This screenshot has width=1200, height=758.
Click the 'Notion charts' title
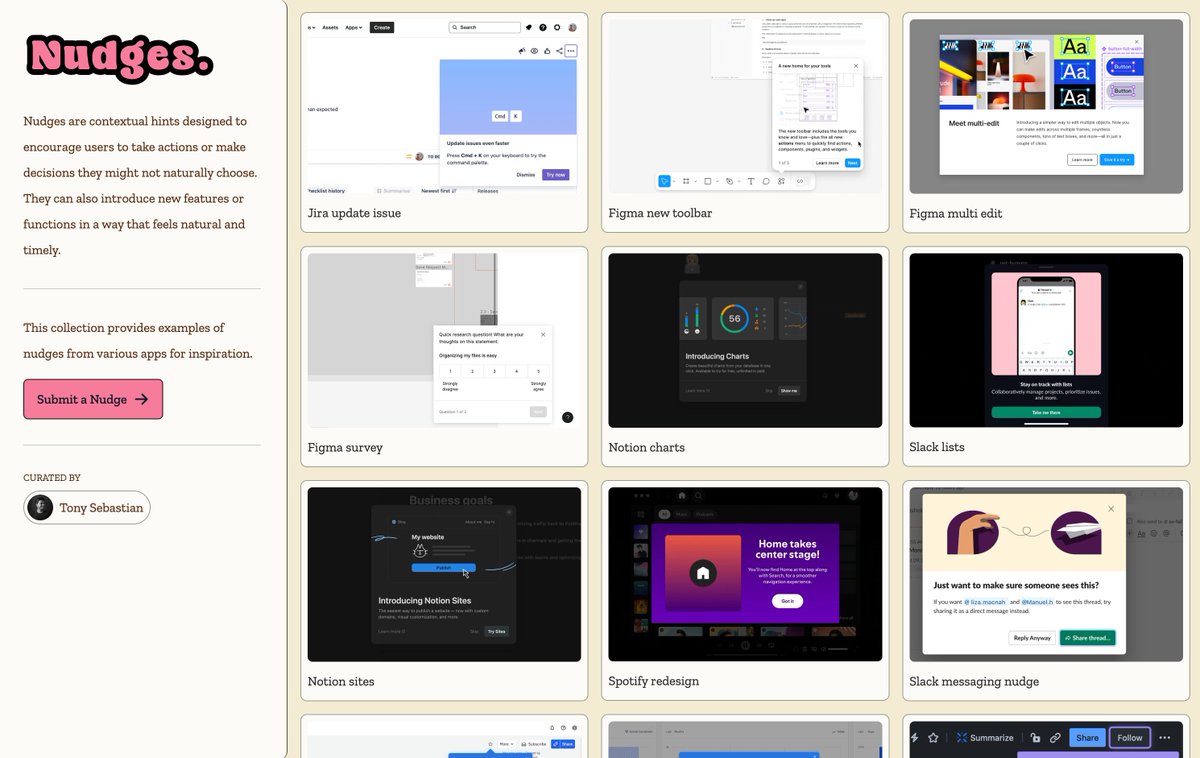point(647,447)
